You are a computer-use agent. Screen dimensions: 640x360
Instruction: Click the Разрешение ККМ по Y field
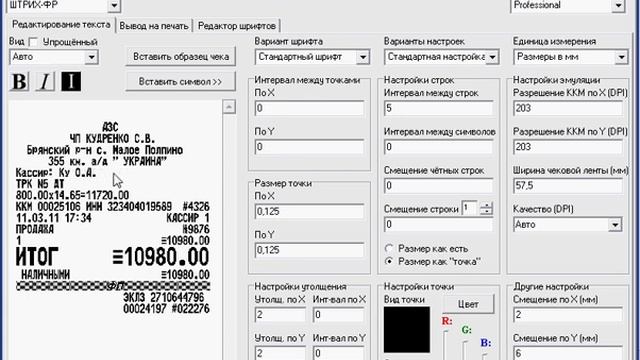[x=568, y=147]
